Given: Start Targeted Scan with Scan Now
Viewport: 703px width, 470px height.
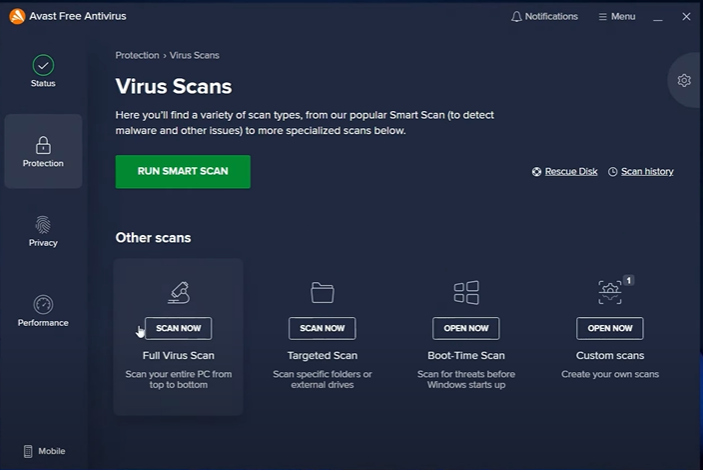Looking at the screenshot, I should click(322, 328).
